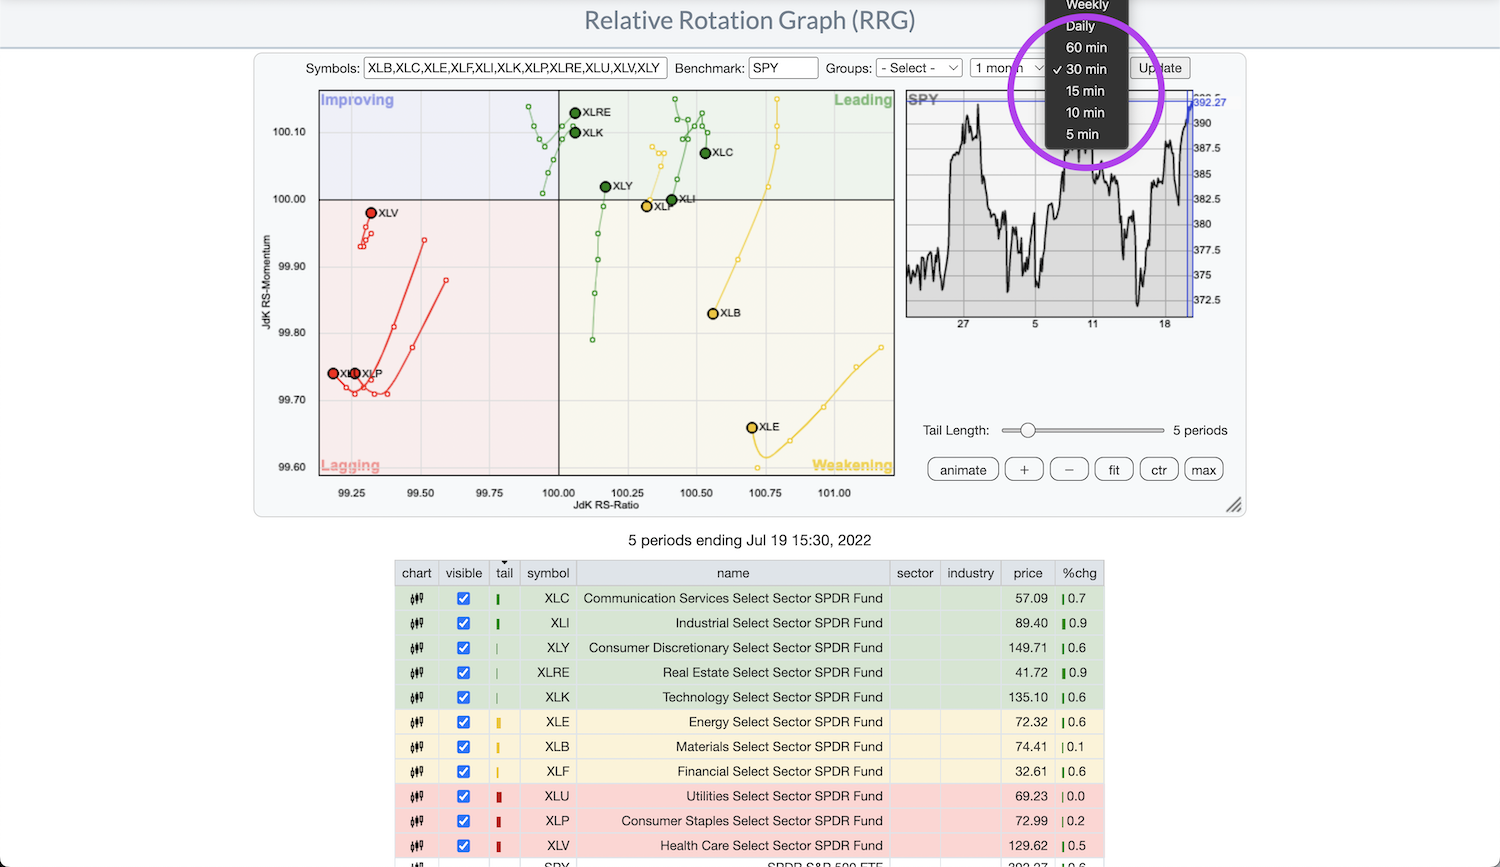1500x867 pixels.
Task: Click the Tail Length slider handle
Action: click(x=1027, y=430)
